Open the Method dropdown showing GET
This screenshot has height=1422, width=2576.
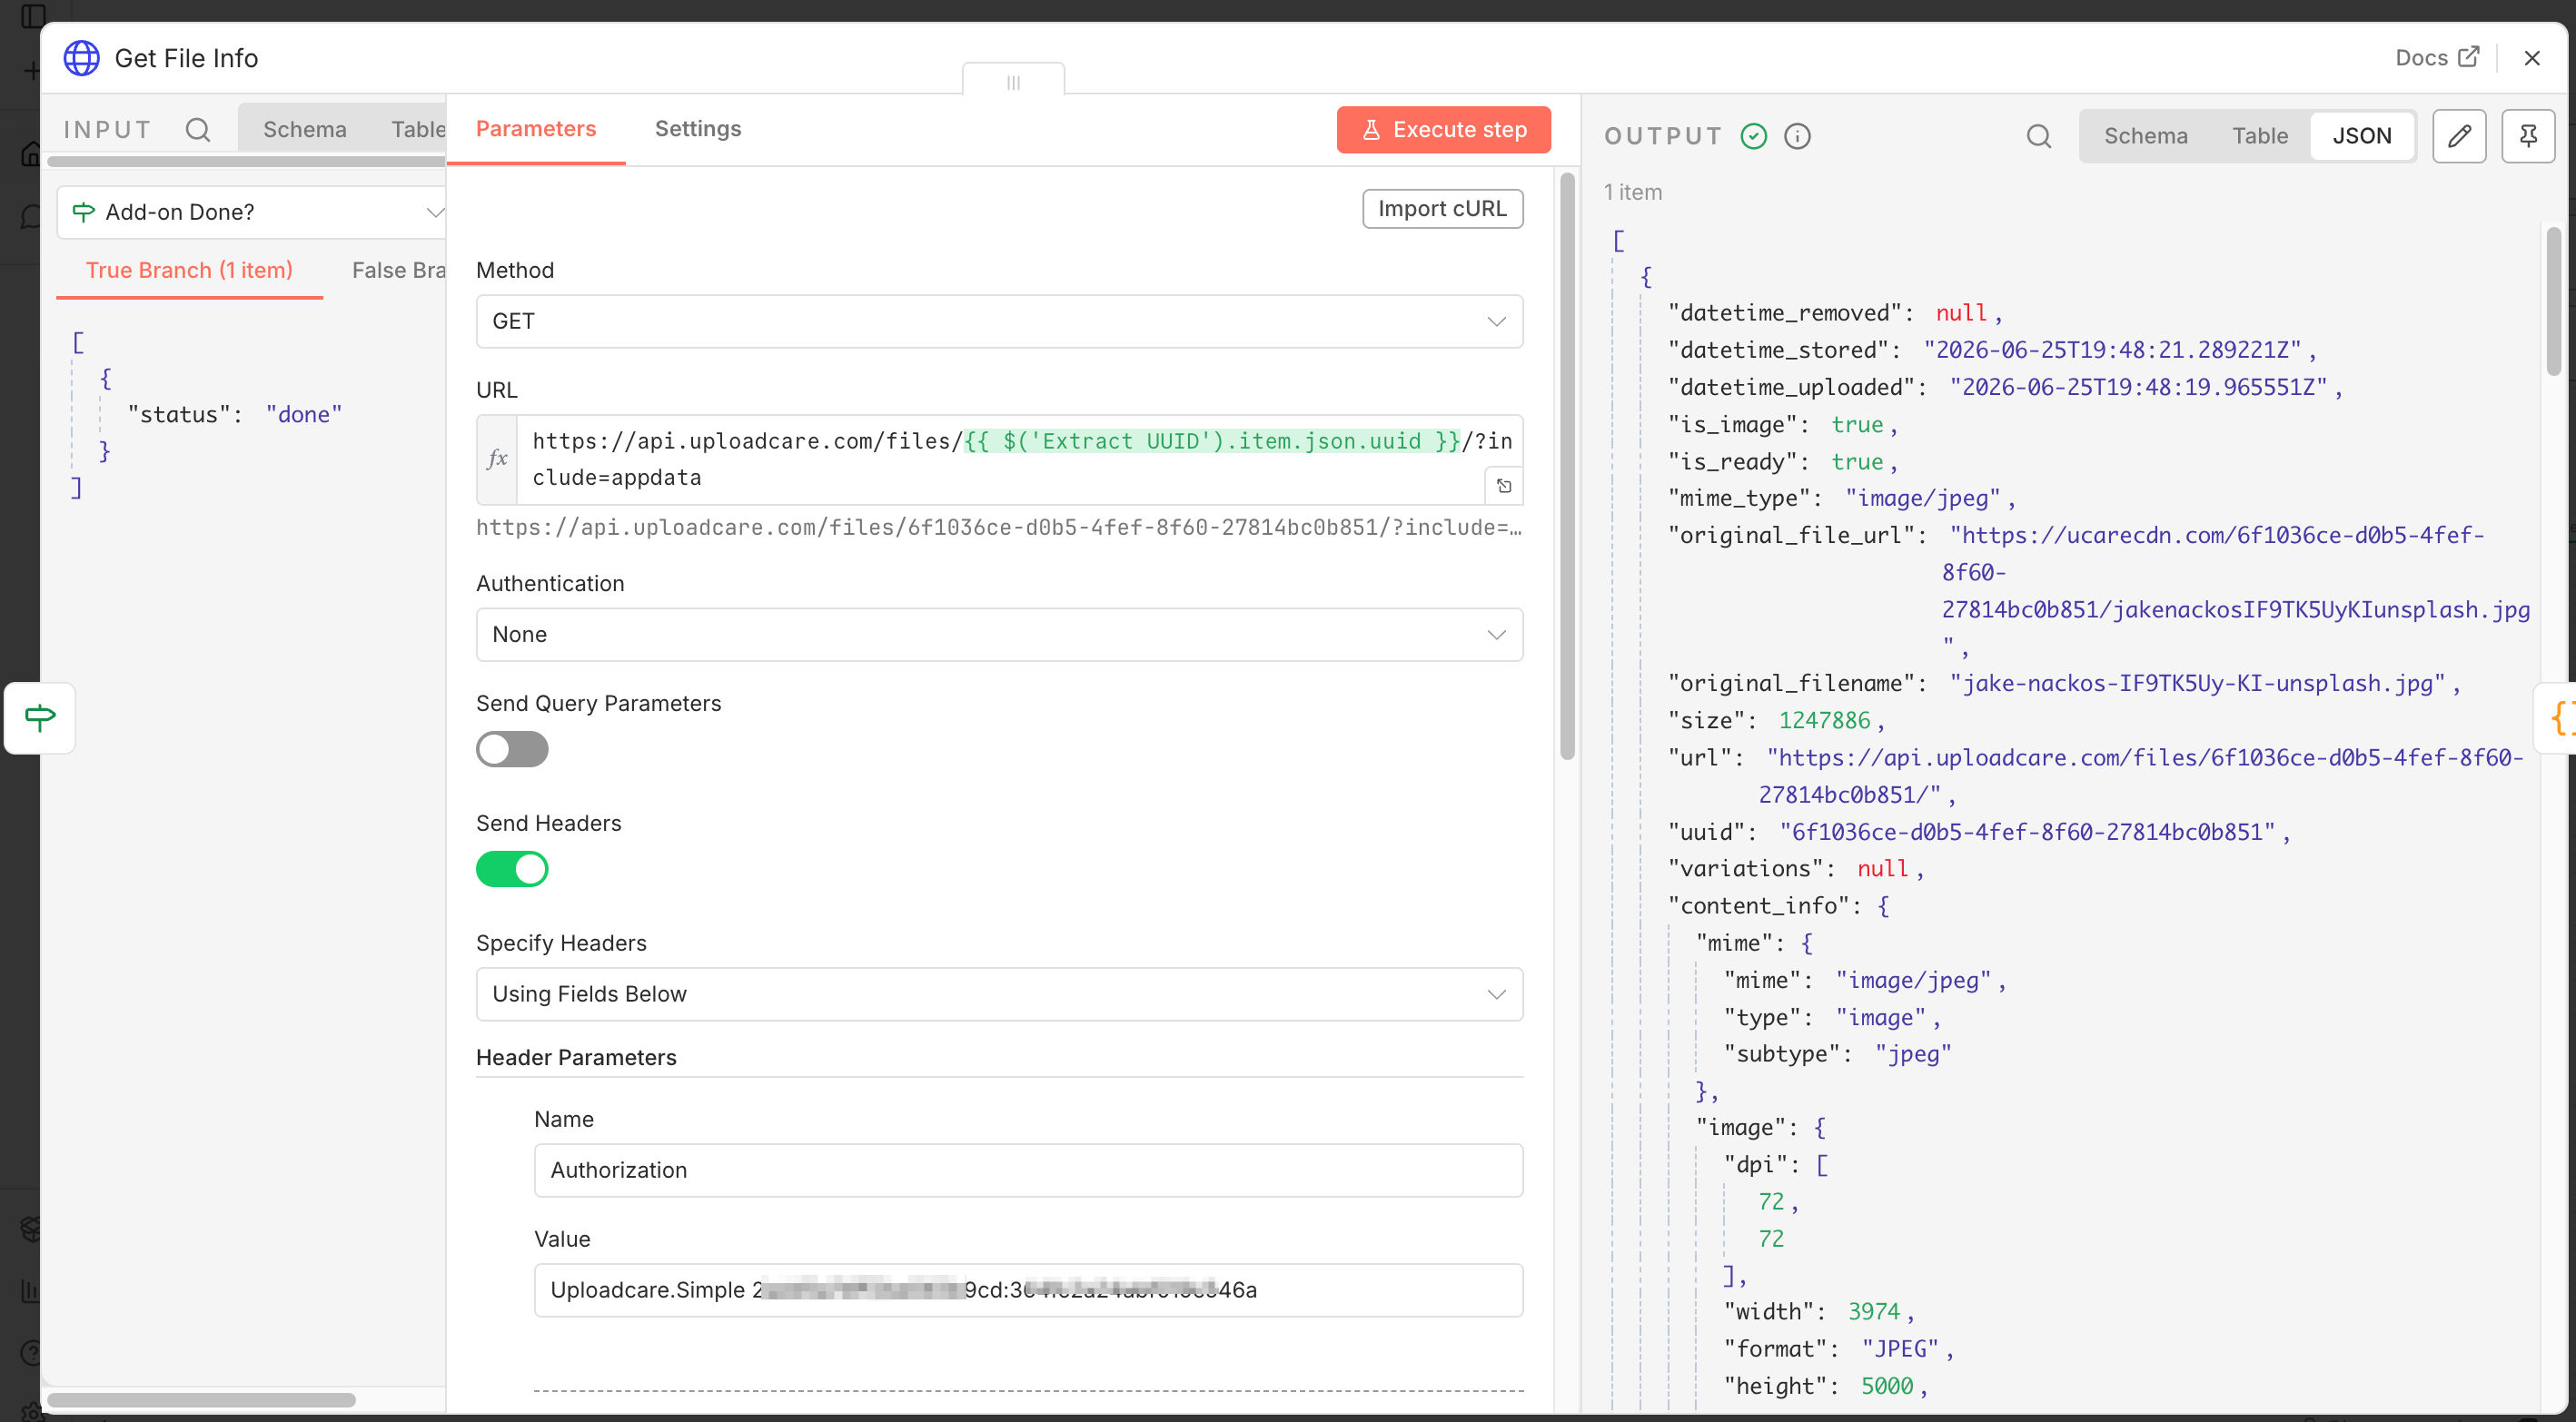[x=999, y=321]
